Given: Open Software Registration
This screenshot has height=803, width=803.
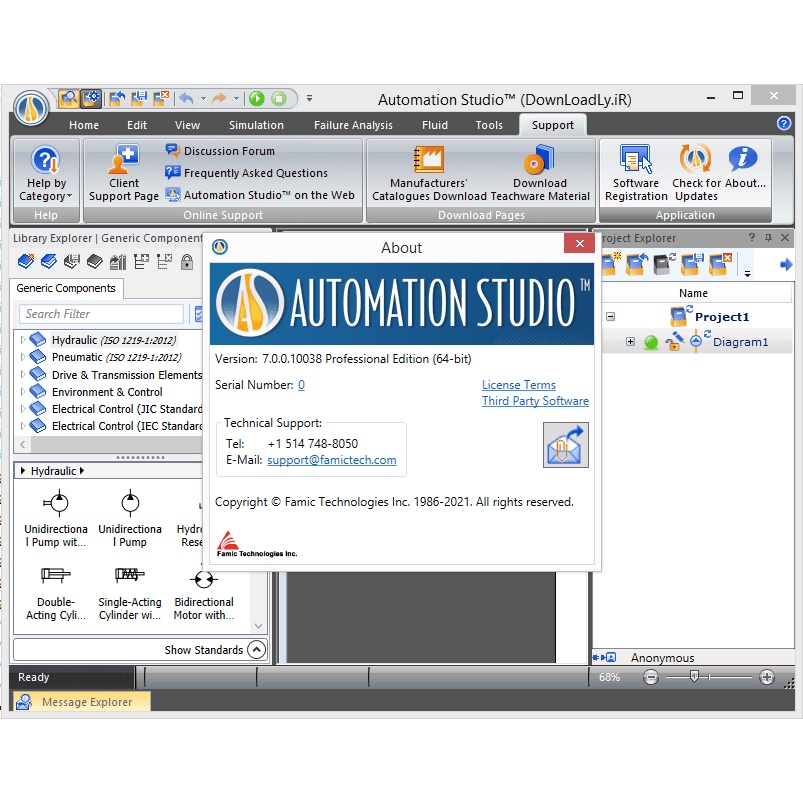Looking at the screenshot, I should [x=636, y=173].
